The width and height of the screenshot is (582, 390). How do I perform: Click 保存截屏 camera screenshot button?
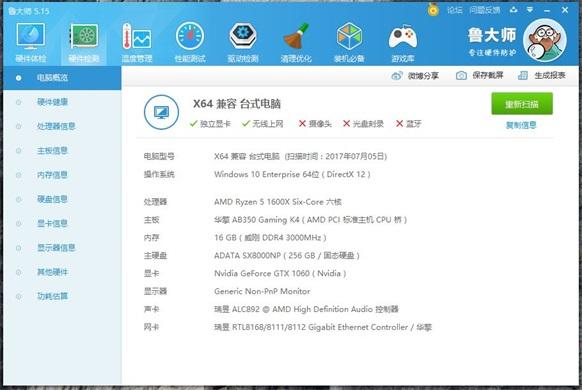pyautogui.click(x=480, y=75)
